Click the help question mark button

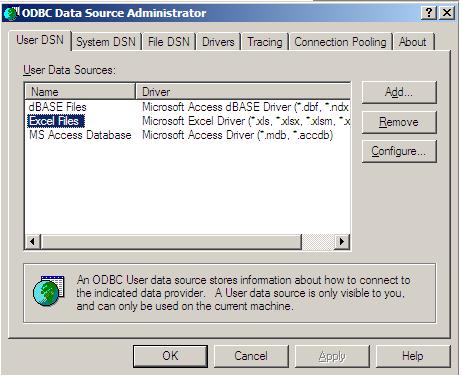(x=429, y=13)
